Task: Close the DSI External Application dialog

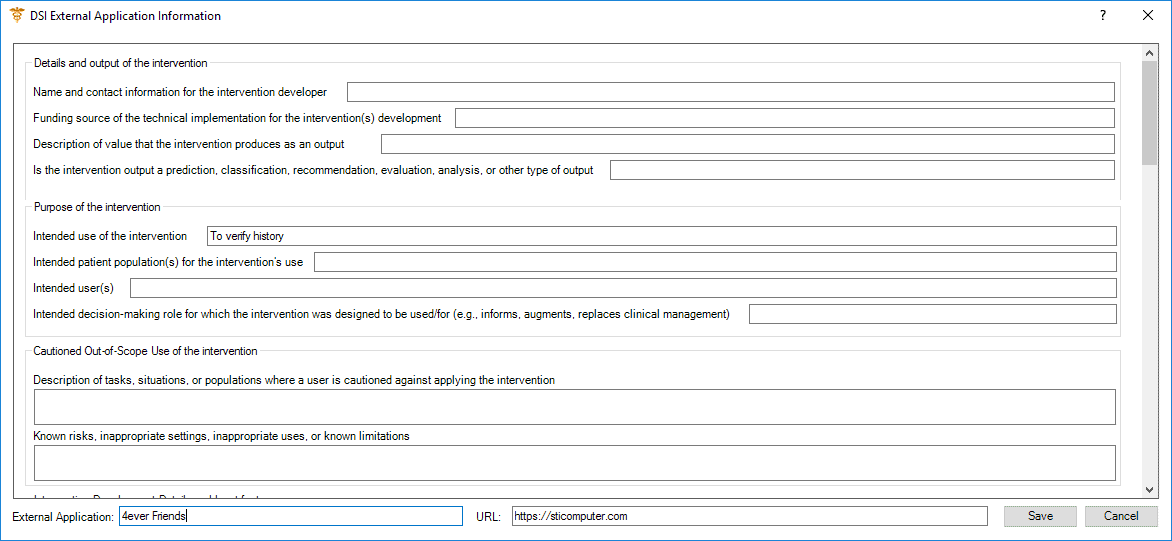Action: tap(1148, 16)
